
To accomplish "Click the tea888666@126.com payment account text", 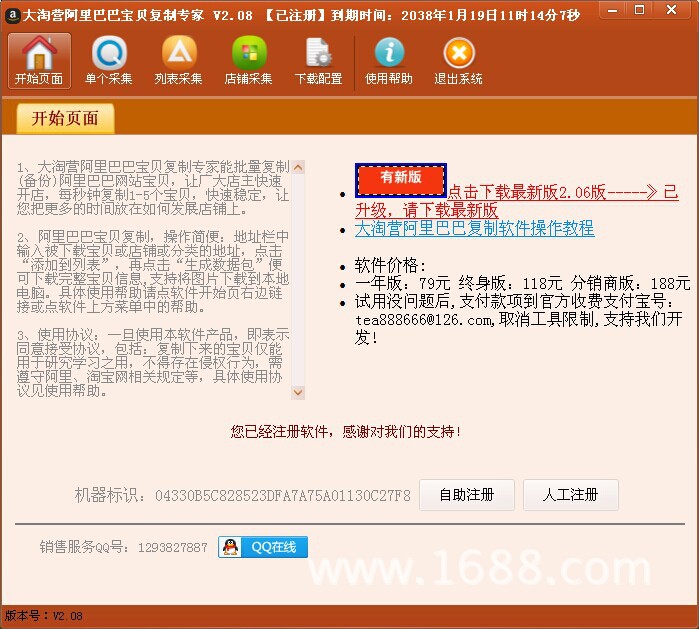I will click(x=424, y=320).
